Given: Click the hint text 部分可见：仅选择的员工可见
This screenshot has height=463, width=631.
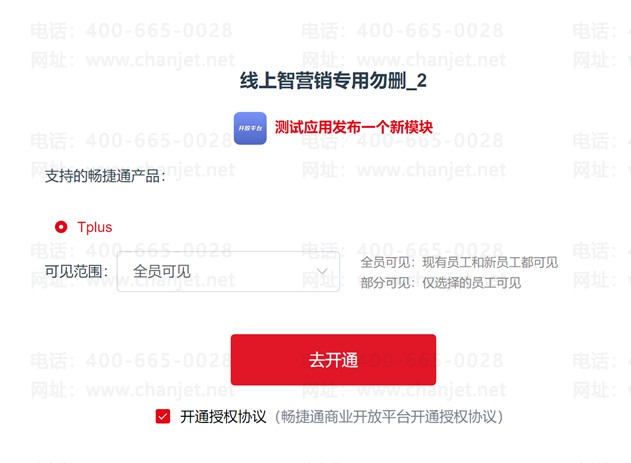Looking at the screenshot, I should tap(441, 283).
